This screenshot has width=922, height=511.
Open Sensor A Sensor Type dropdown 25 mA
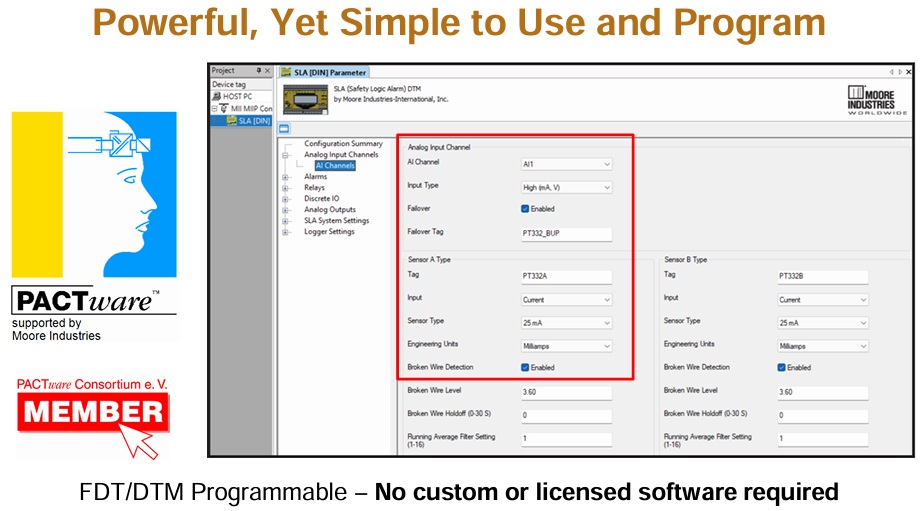coord(566,323)
